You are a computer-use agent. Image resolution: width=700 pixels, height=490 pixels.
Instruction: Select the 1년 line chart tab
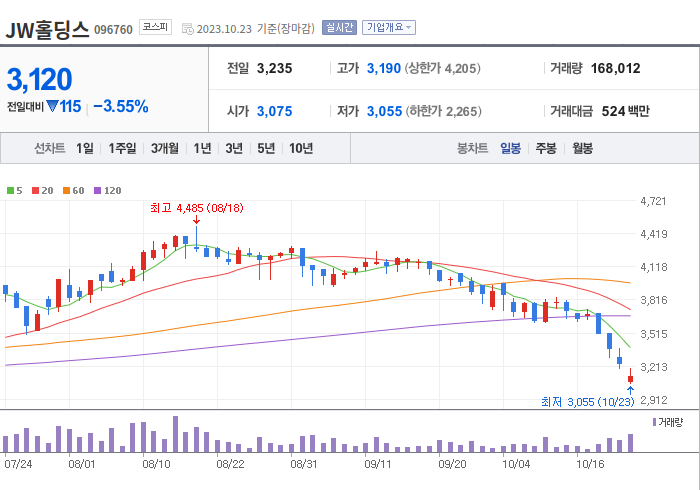click(x=202, y=148)
